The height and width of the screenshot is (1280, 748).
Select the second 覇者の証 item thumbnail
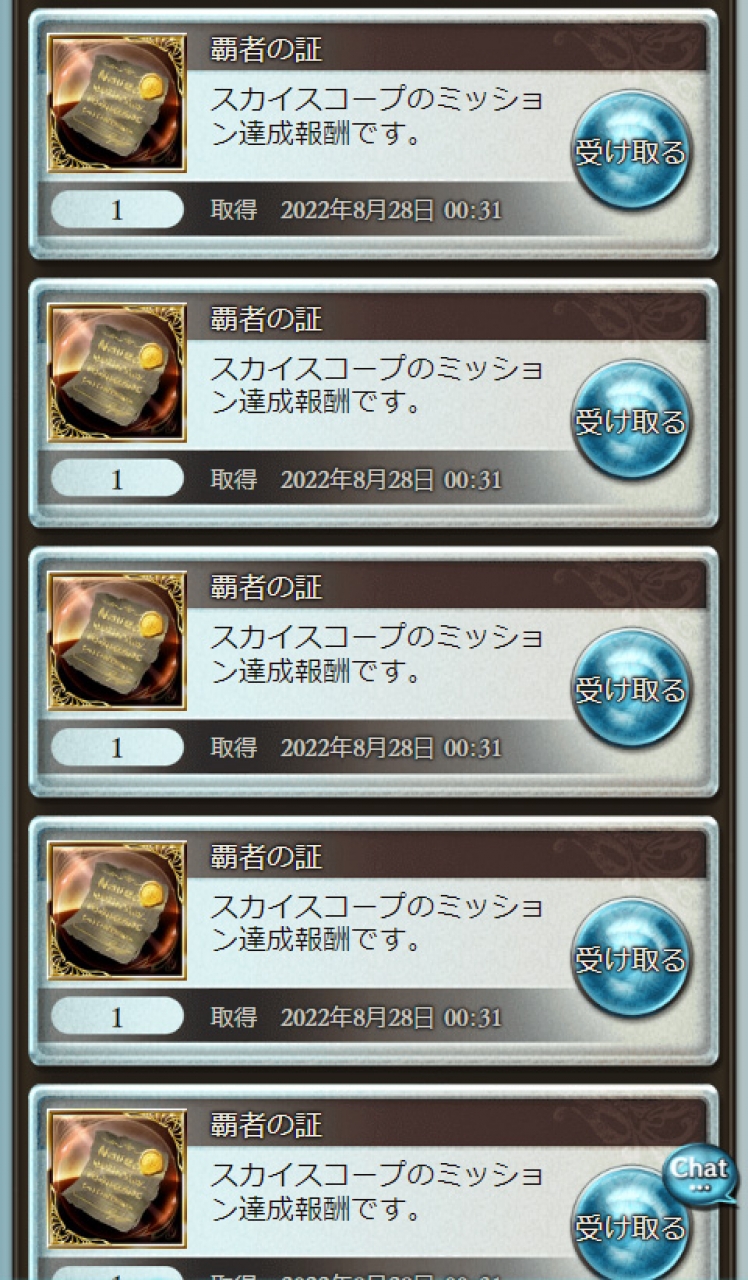(x=117, y=373)
